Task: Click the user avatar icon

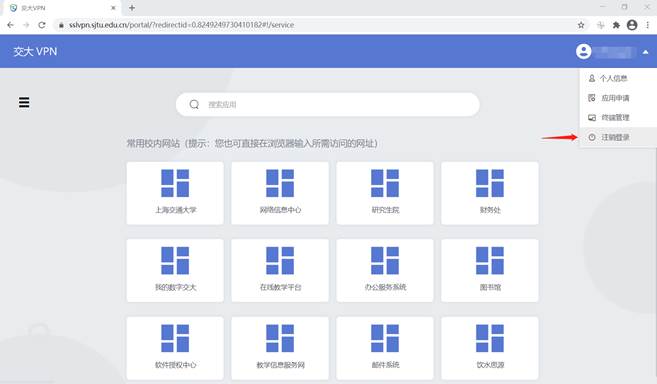Action: [x=583, y=52]
